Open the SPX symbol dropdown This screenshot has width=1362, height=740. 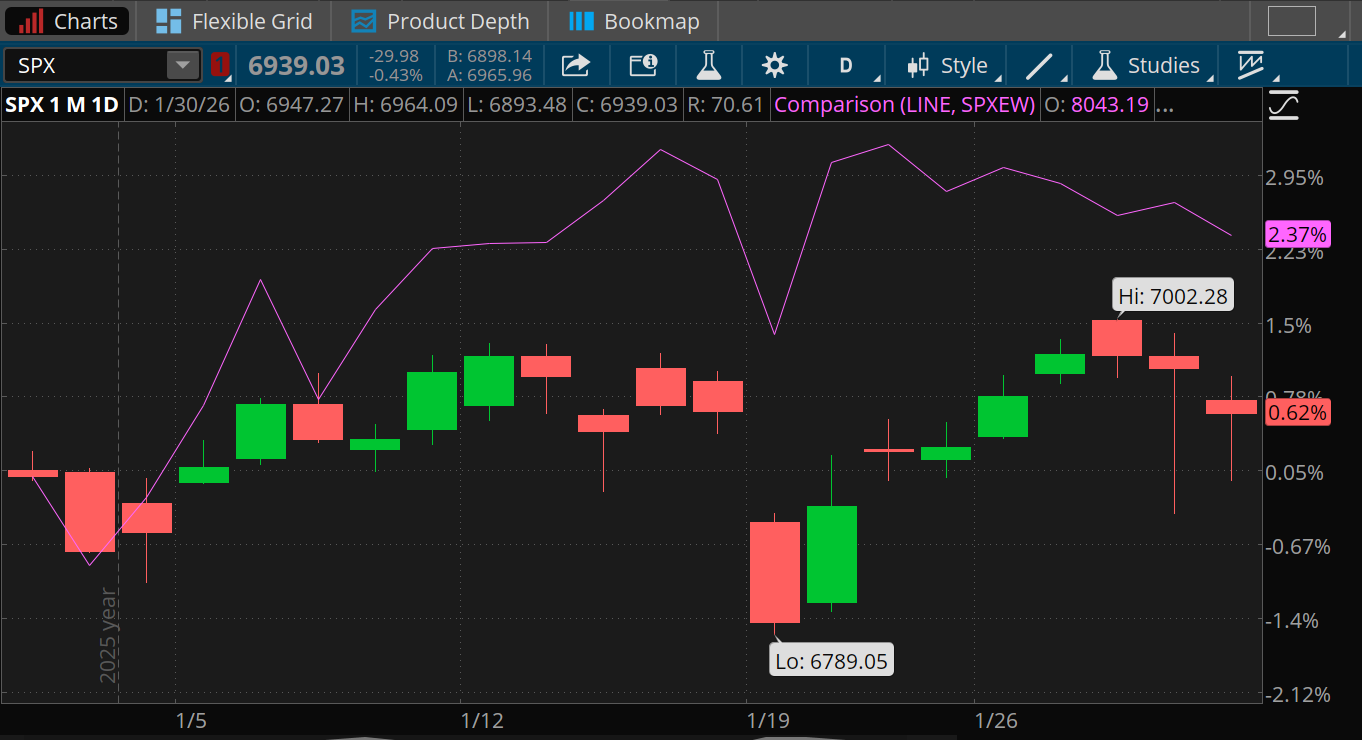click(x=182, y=64)
